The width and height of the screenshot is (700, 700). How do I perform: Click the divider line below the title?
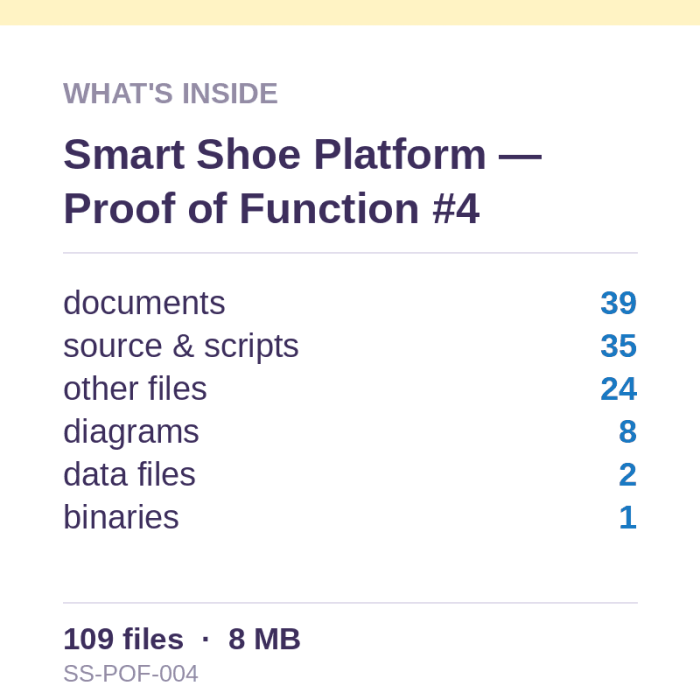point(350,253)
